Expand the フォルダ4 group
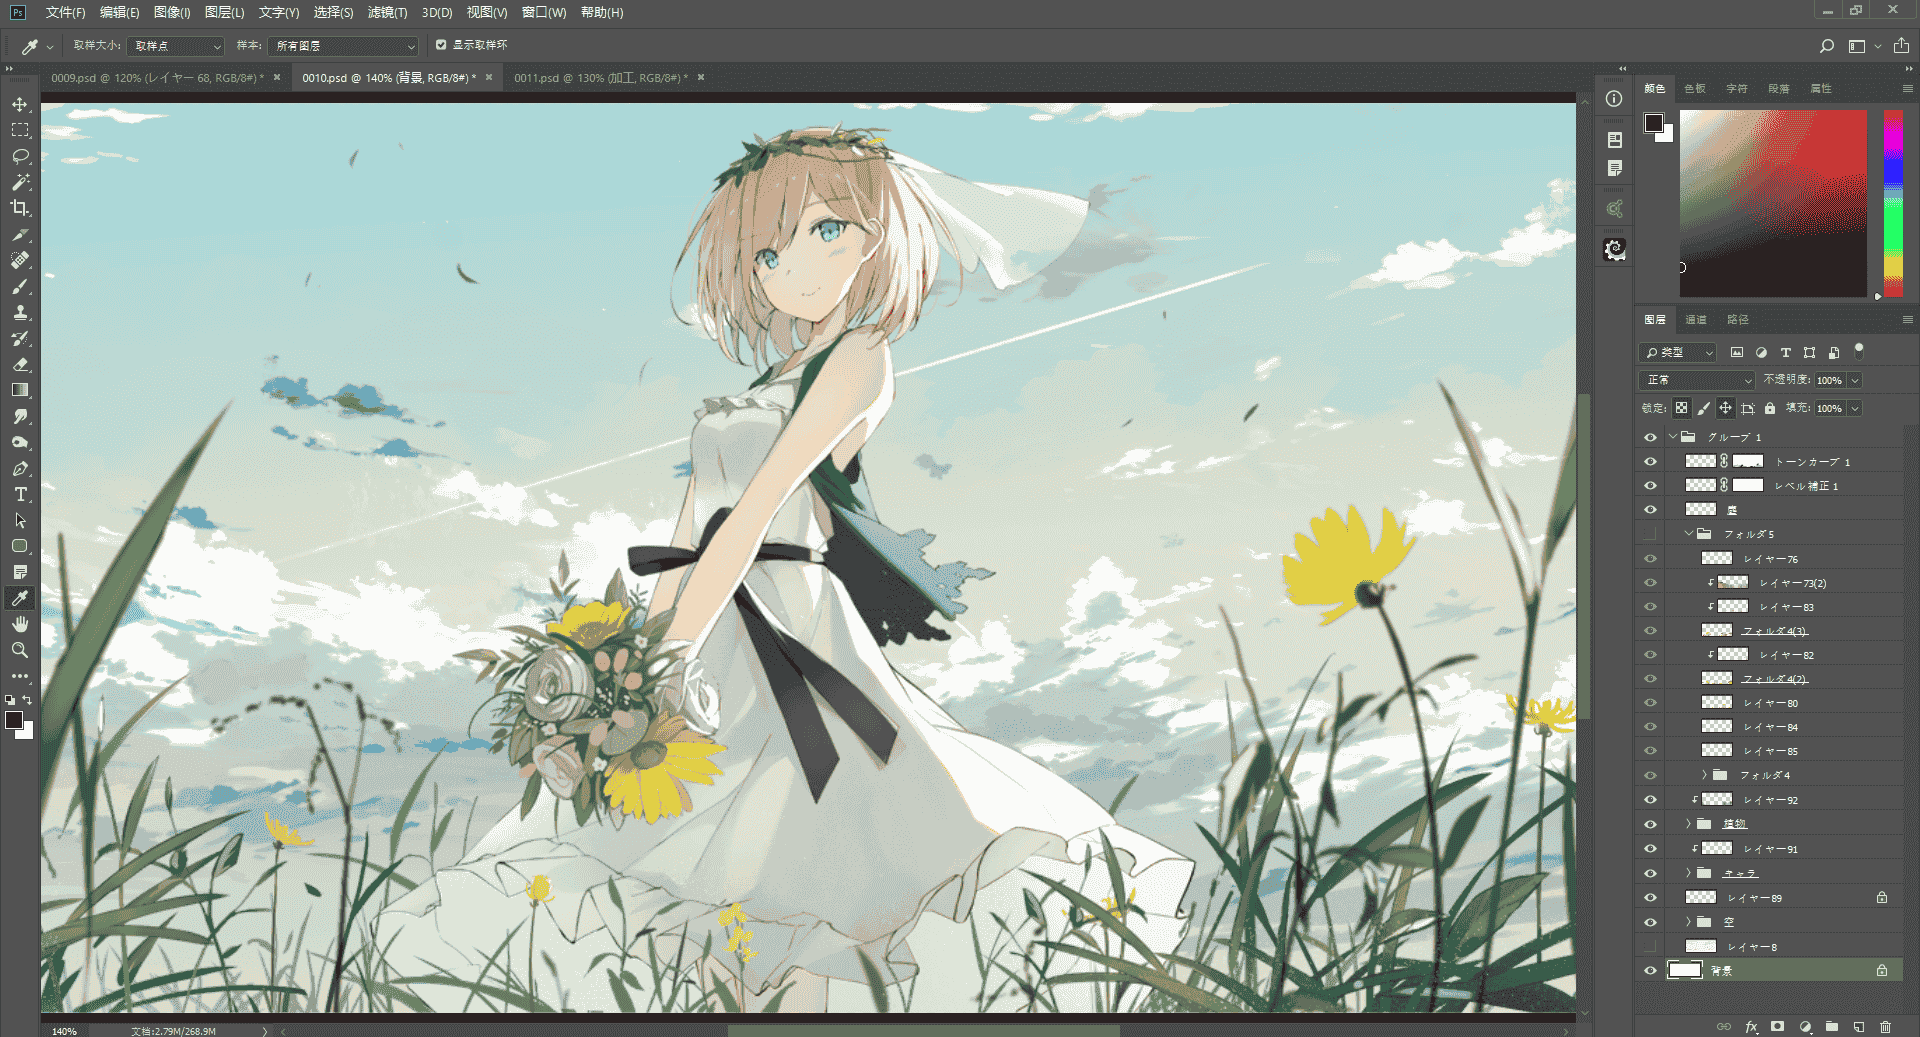The width and height of the screenshot is (1920, 1037). tap(1705, 775)
